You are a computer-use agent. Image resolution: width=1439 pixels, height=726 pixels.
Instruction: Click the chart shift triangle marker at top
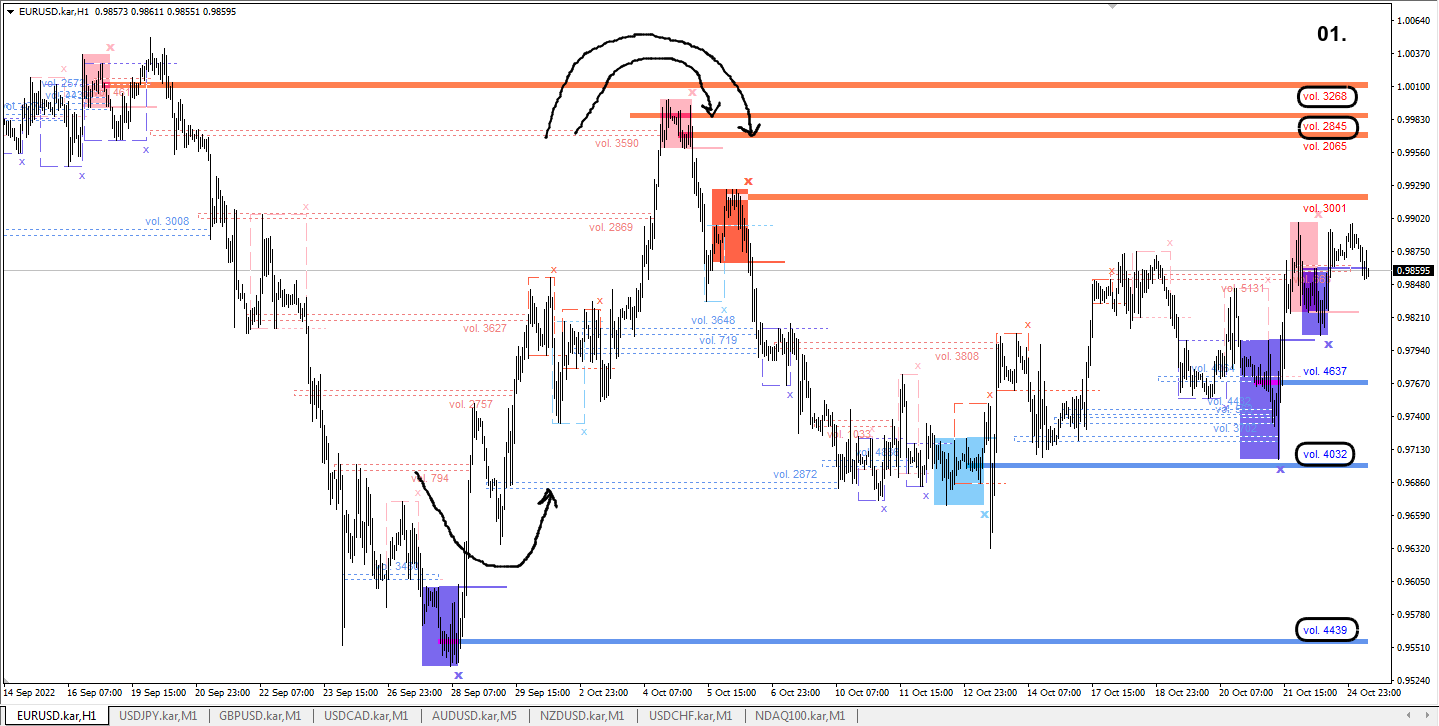(1113, 5)
